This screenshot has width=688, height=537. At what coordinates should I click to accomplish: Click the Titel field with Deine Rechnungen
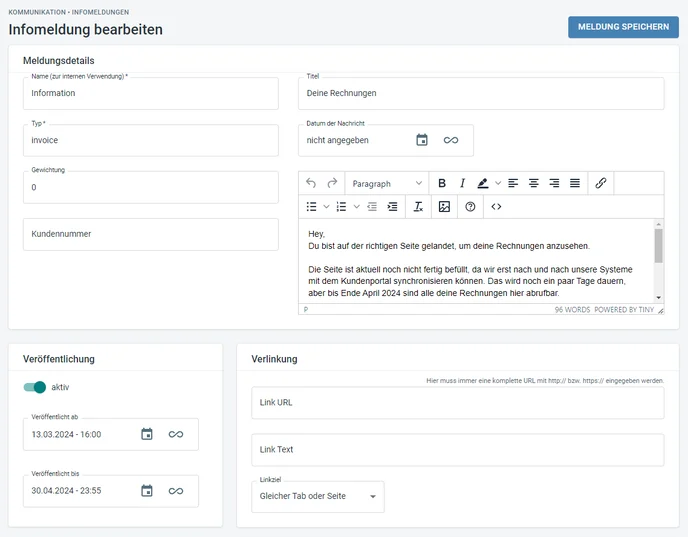point(481,93)
